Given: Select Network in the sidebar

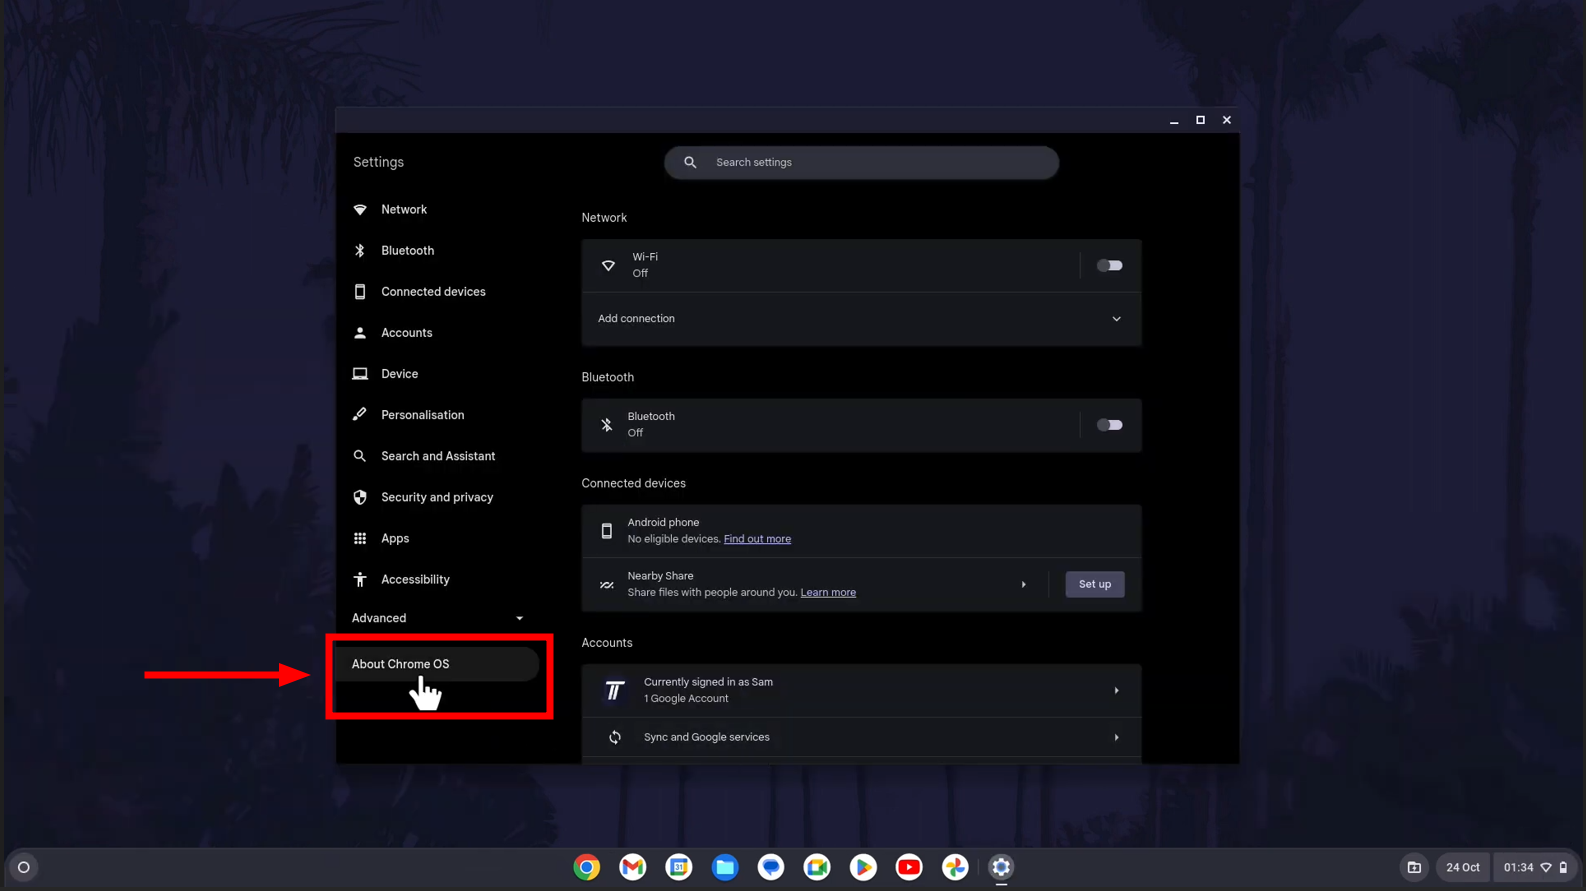Looking at the screenshot, I should (x=437, y=209).
